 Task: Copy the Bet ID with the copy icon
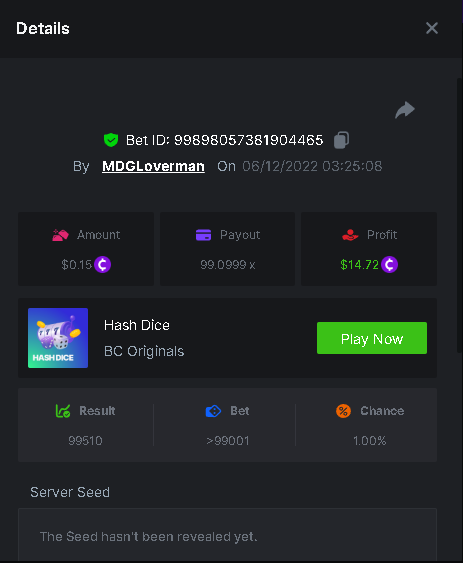[x=341, y=140]
